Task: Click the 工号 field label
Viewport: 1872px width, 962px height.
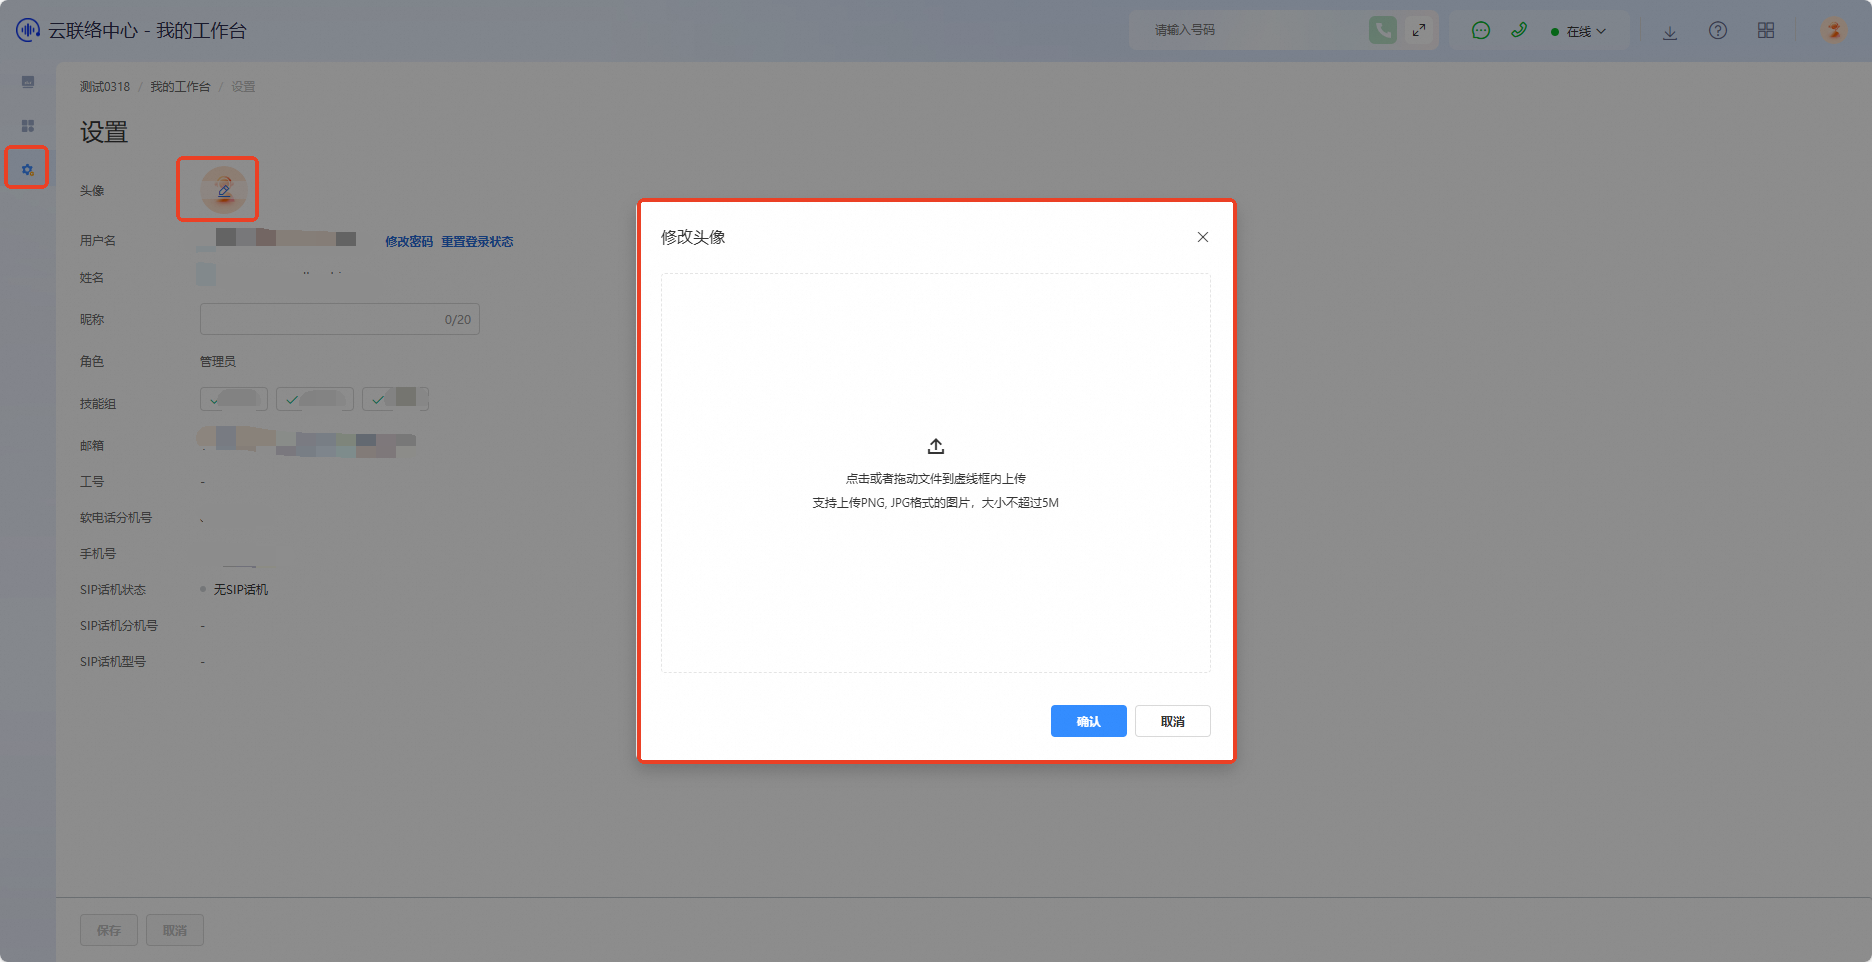Action: 92,482
